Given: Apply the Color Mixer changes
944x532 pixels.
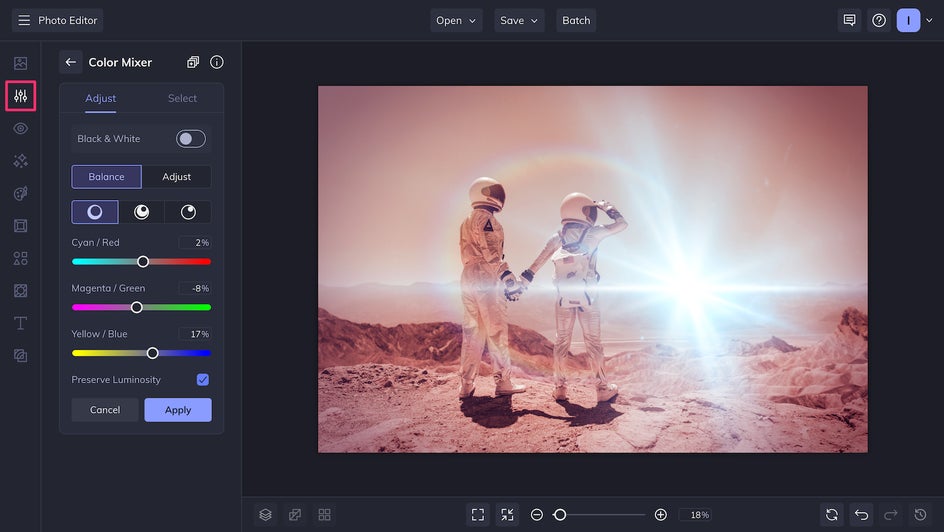Looking at the screenshot, I should point(178,410).
